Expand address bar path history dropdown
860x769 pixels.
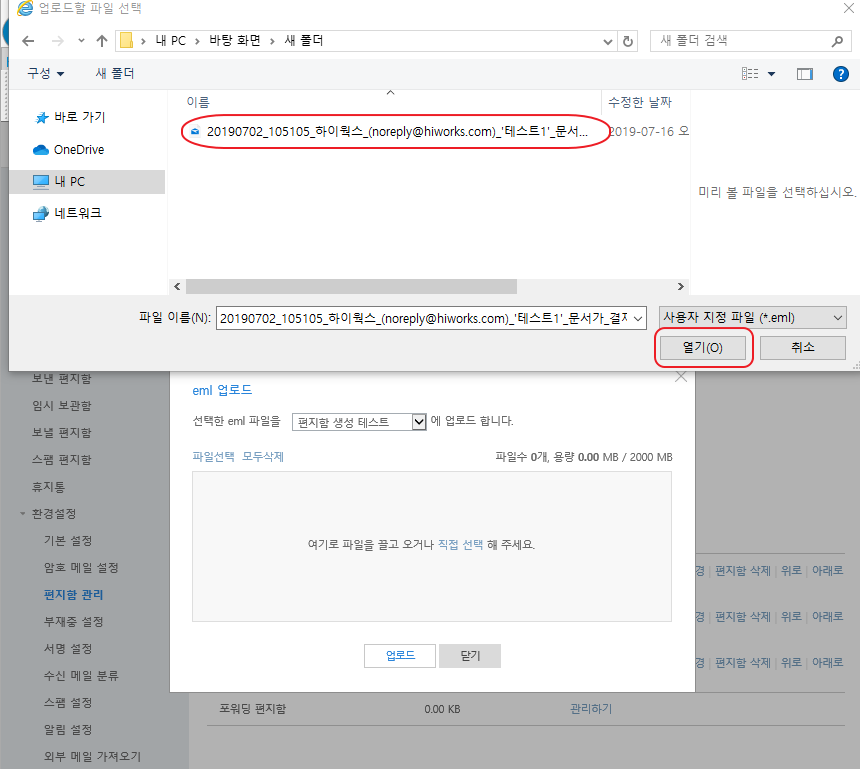607,41
